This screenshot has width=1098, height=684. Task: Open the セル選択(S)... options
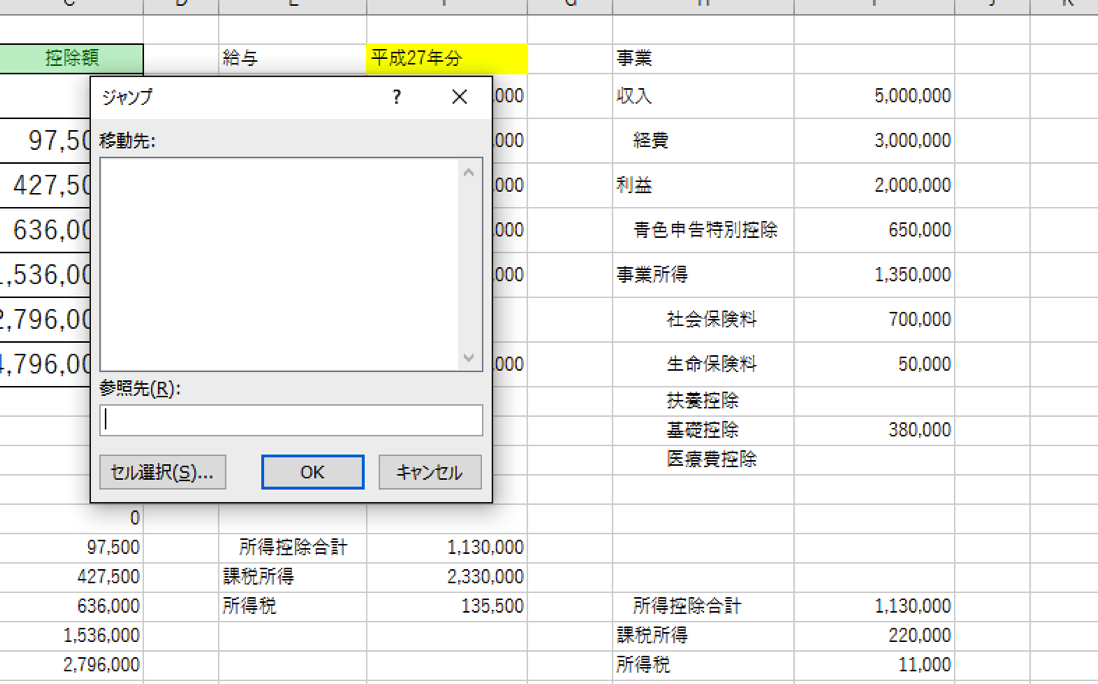(163, 472)
